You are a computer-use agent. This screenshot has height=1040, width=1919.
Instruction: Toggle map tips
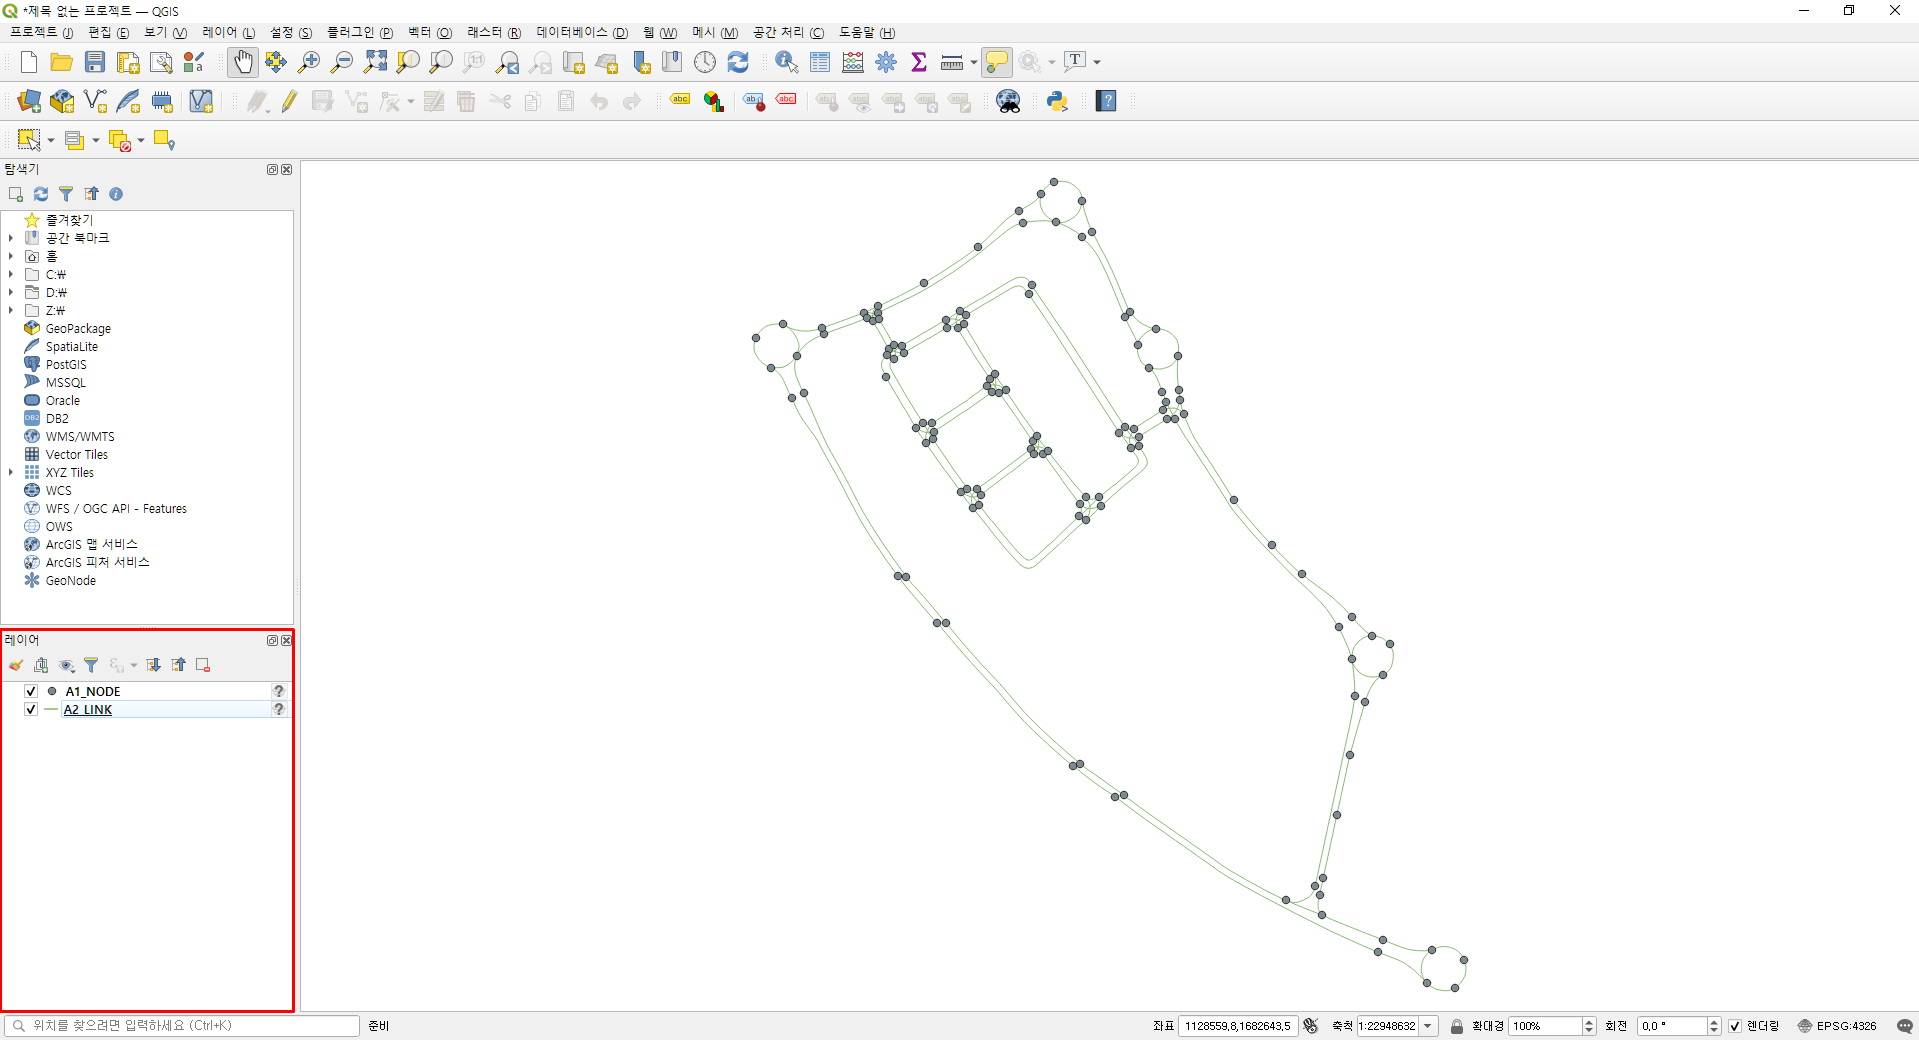pyautogui.click(x=997, y=62)
